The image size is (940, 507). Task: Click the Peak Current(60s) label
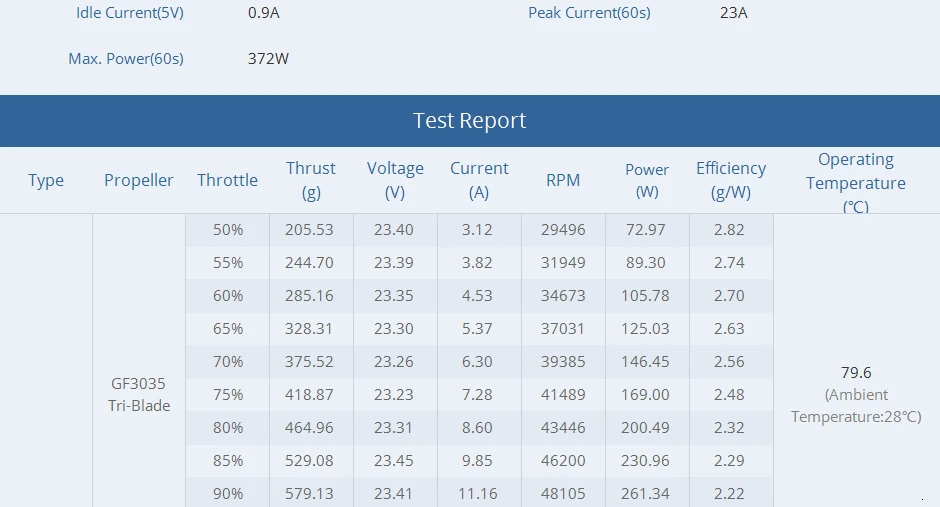(589, 13)
